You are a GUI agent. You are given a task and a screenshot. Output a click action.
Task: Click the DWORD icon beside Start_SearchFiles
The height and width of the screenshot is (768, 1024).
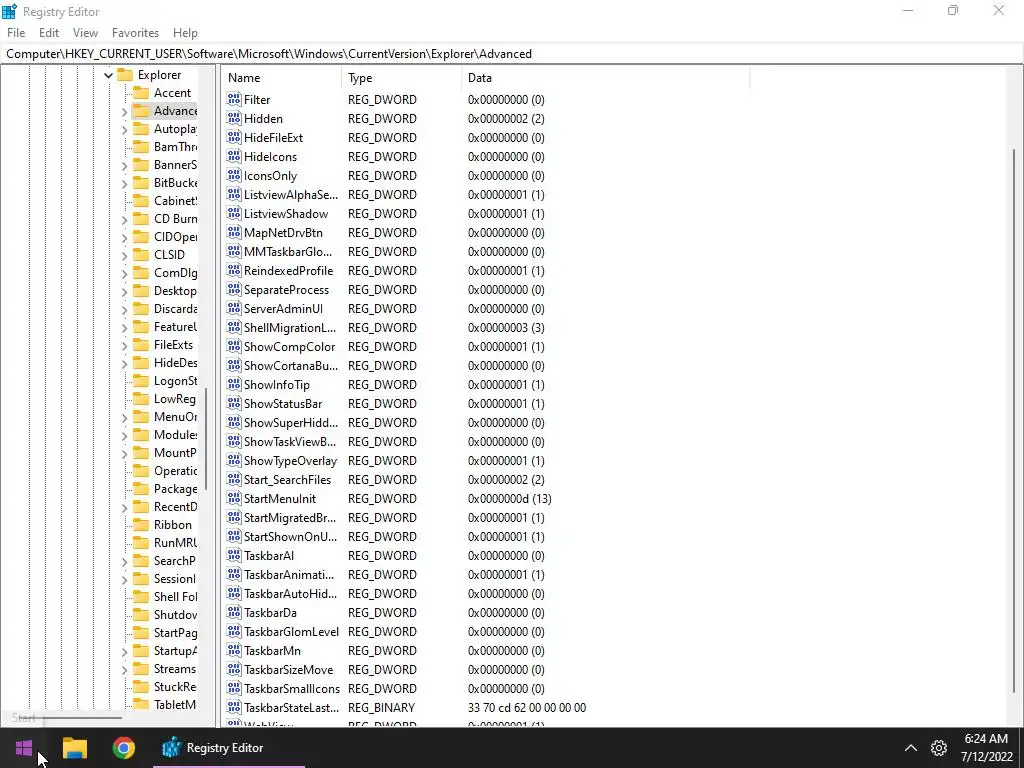234,479
